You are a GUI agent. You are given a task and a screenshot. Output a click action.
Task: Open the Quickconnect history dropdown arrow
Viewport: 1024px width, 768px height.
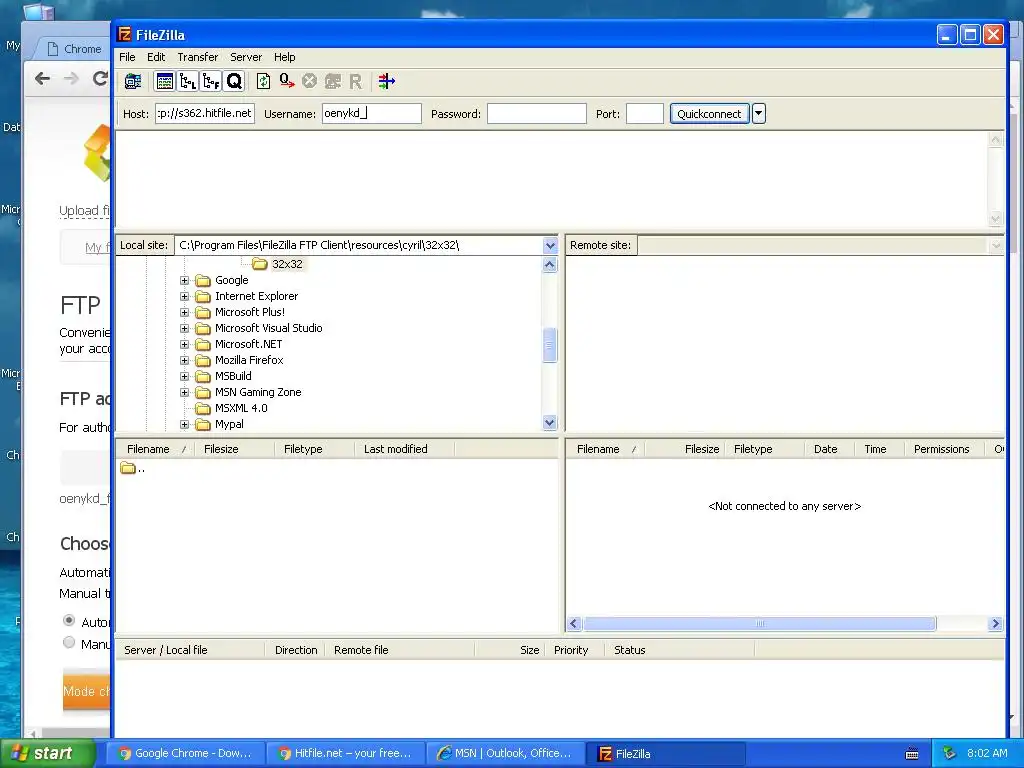(x=758, y=114)
